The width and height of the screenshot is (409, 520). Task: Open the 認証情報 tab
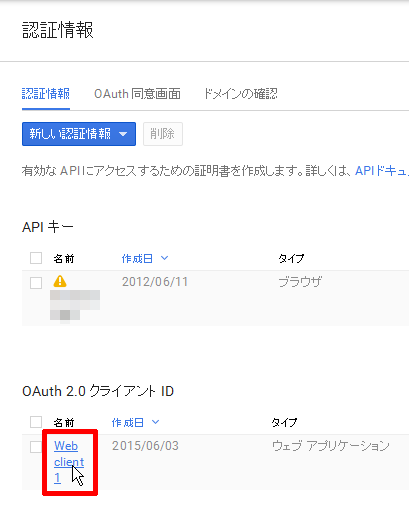pos(46,94)
